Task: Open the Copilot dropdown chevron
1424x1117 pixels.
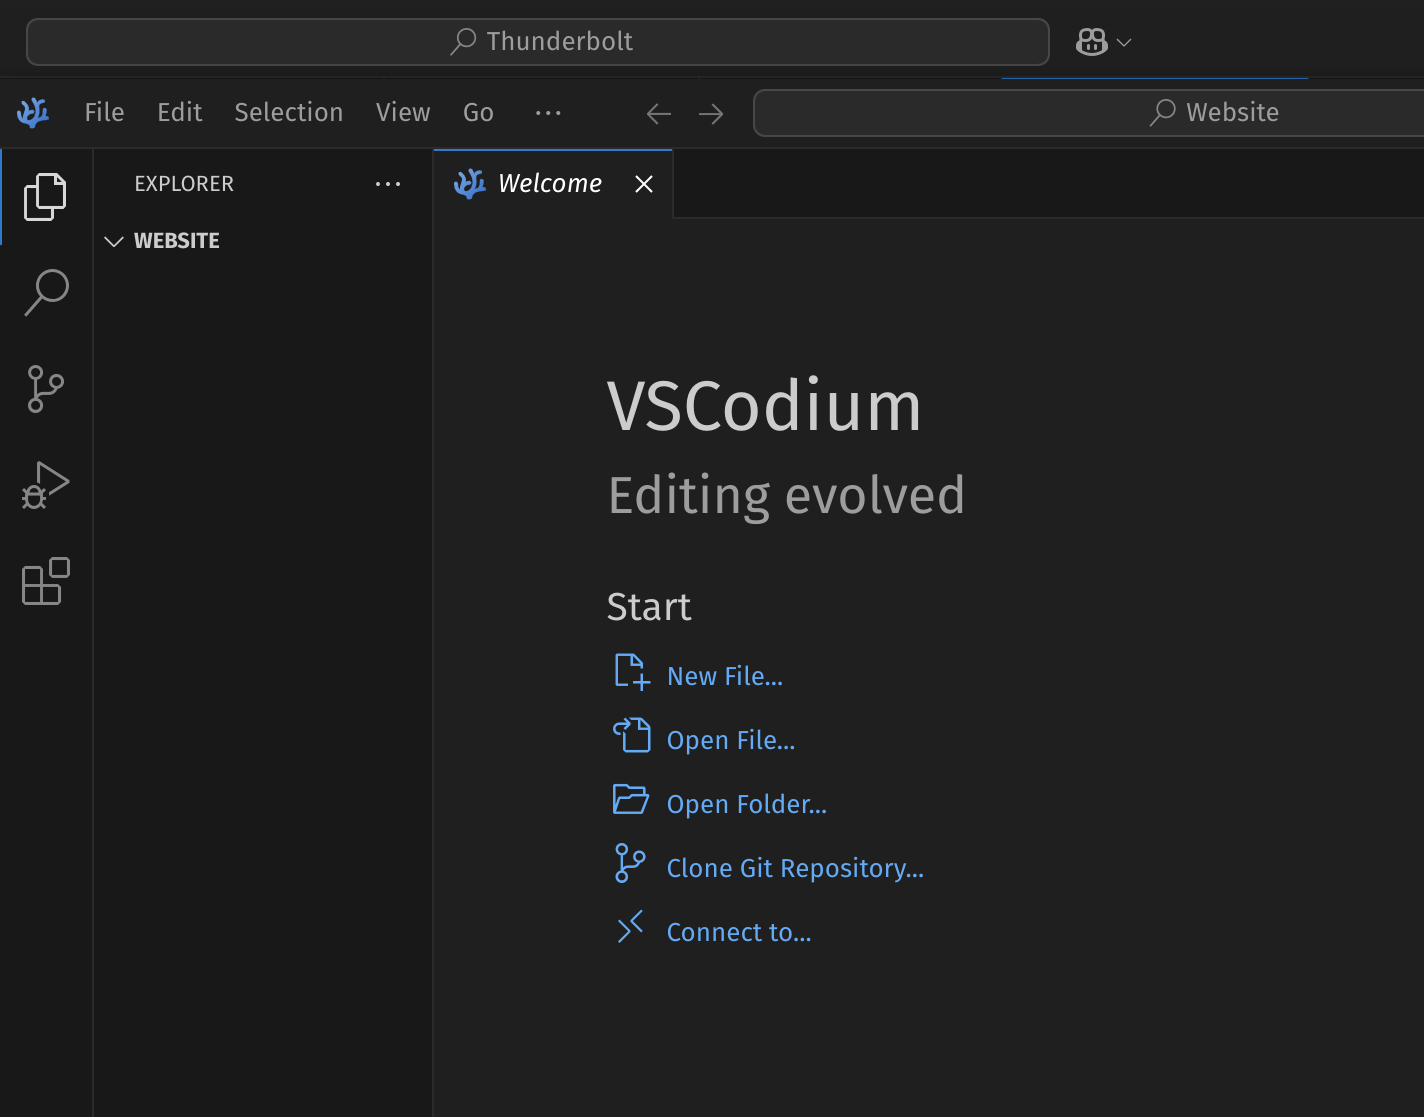Action: point(1124,42)
